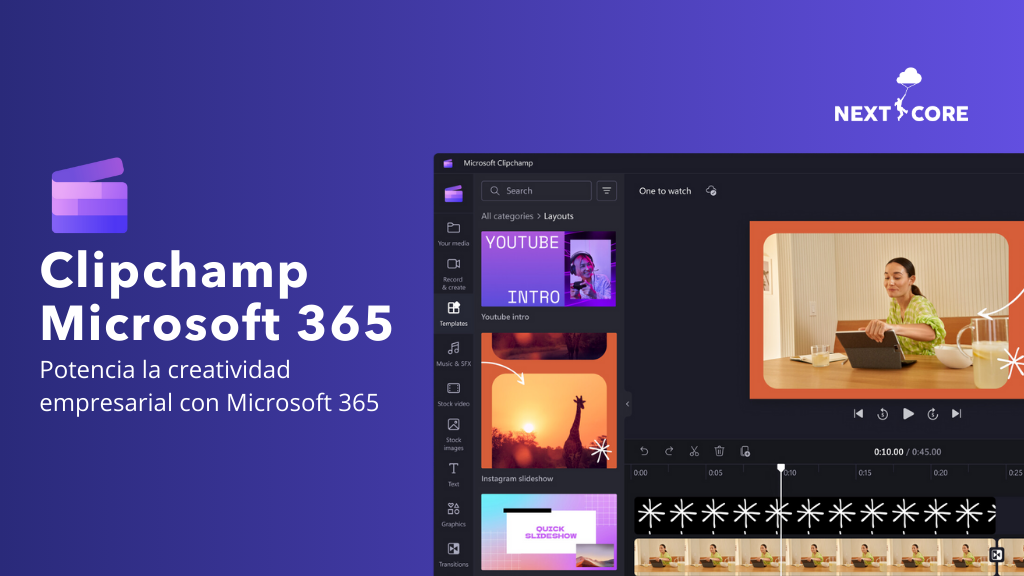
Task: Play the video preview
Action: (x=908, y=414)
